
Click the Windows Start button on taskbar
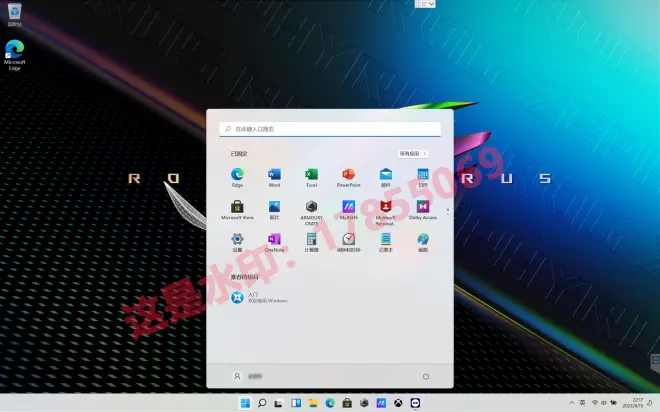coord(245,403)
